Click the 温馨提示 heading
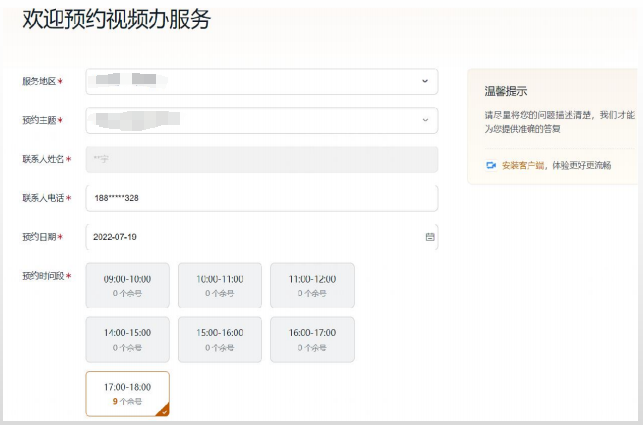This screenshot has height=425, width=643. (506, 91)
